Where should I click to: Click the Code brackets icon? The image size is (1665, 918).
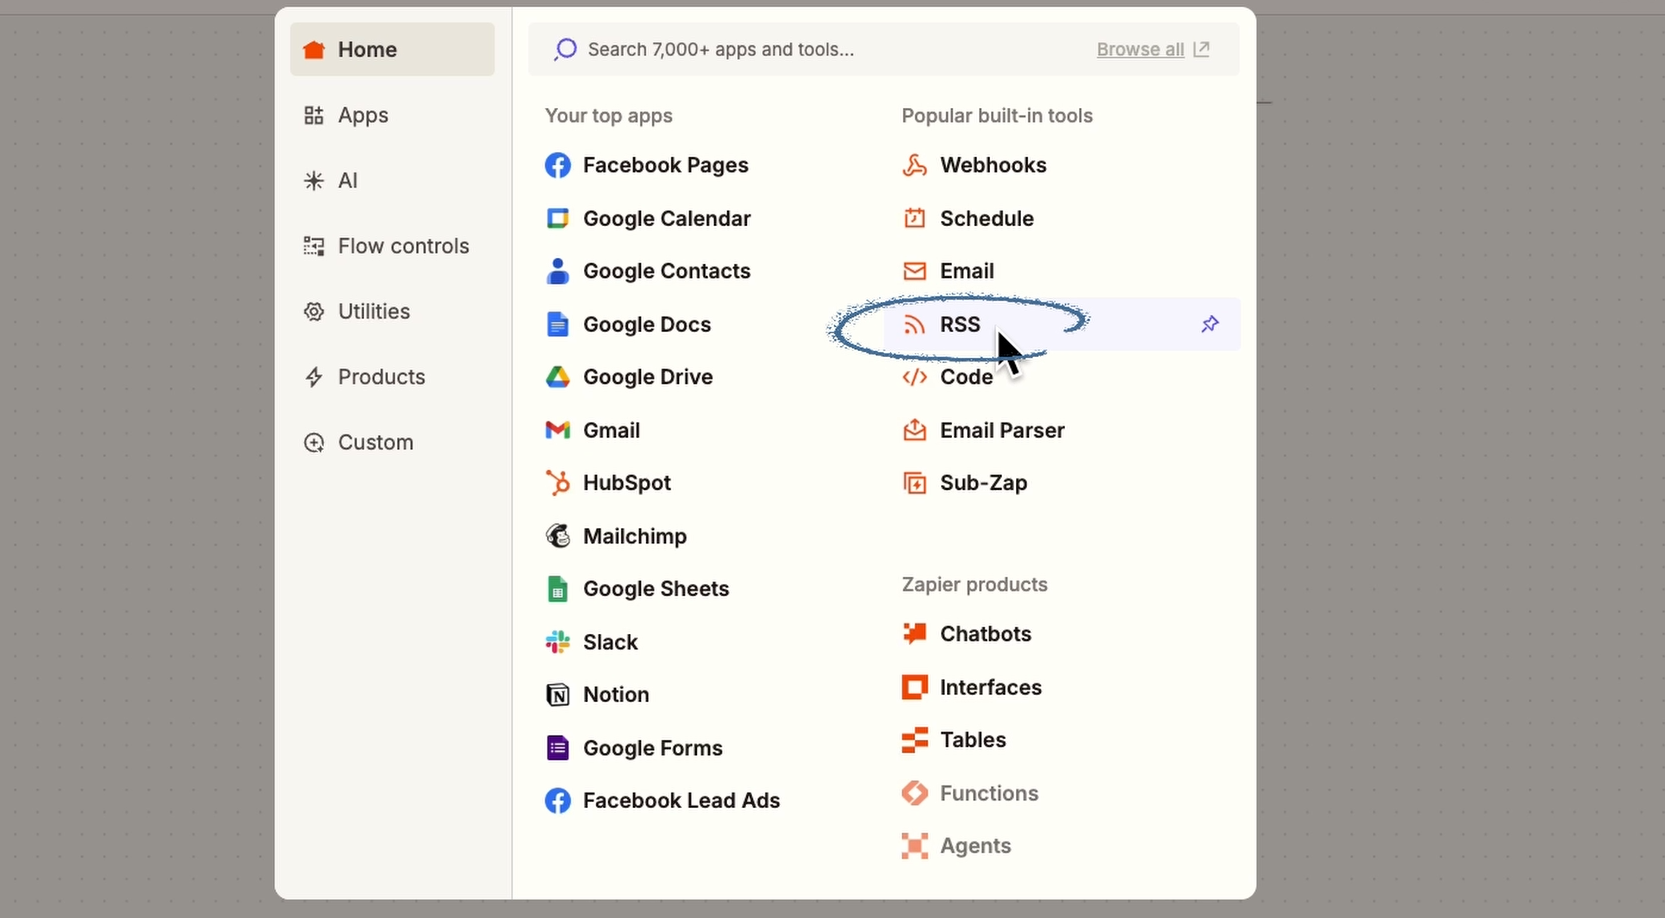914,377
